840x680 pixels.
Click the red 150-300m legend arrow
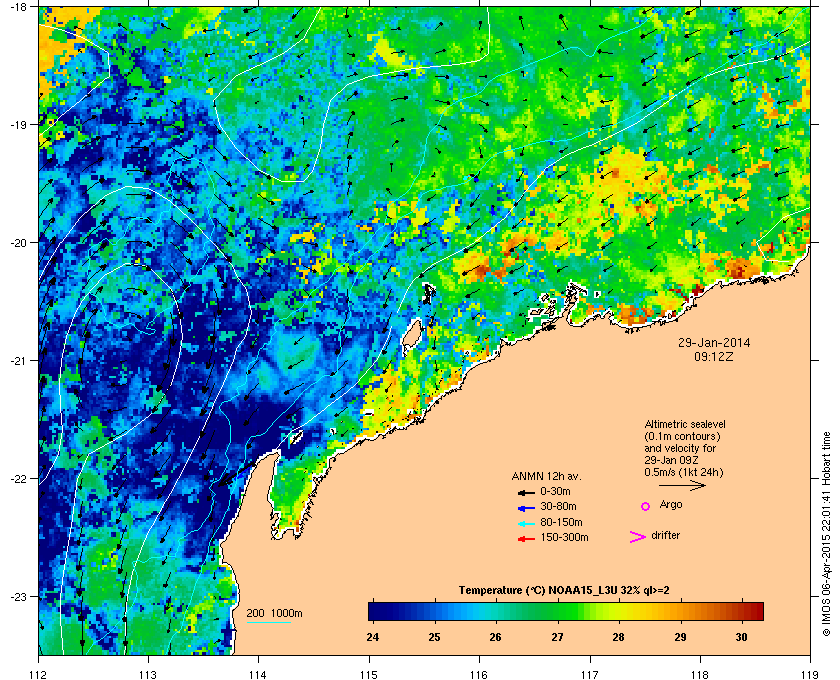526,539
